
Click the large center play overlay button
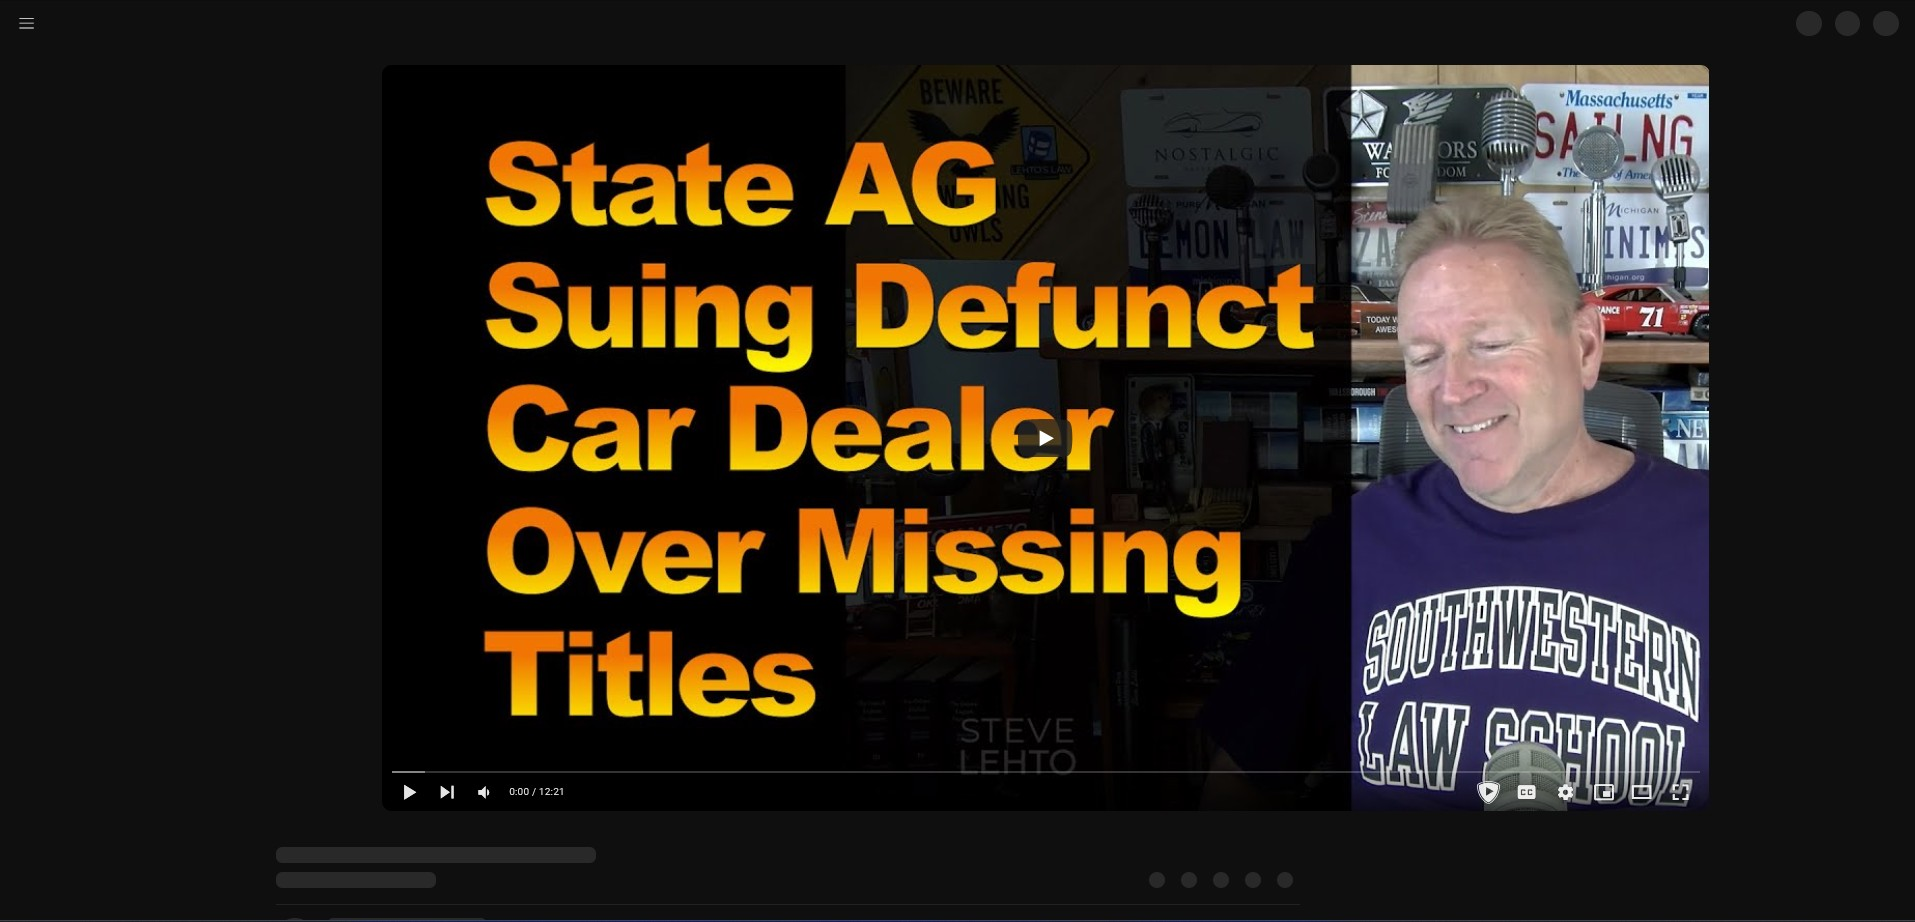1045,438
